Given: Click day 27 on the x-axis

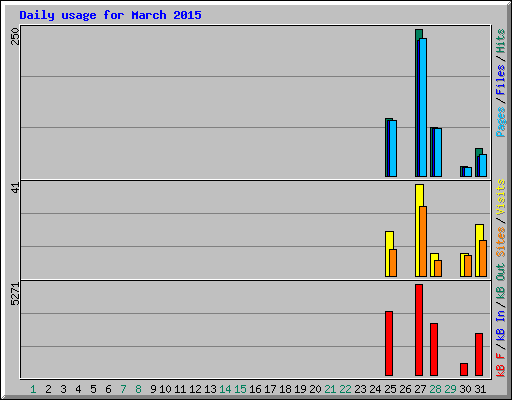Looking at the screenshot, I should (420, 389).
